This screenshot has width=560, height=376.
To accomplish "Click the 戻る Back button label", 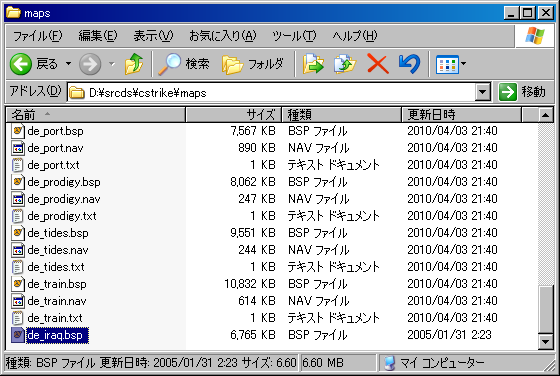I will (x=47, y=64).
